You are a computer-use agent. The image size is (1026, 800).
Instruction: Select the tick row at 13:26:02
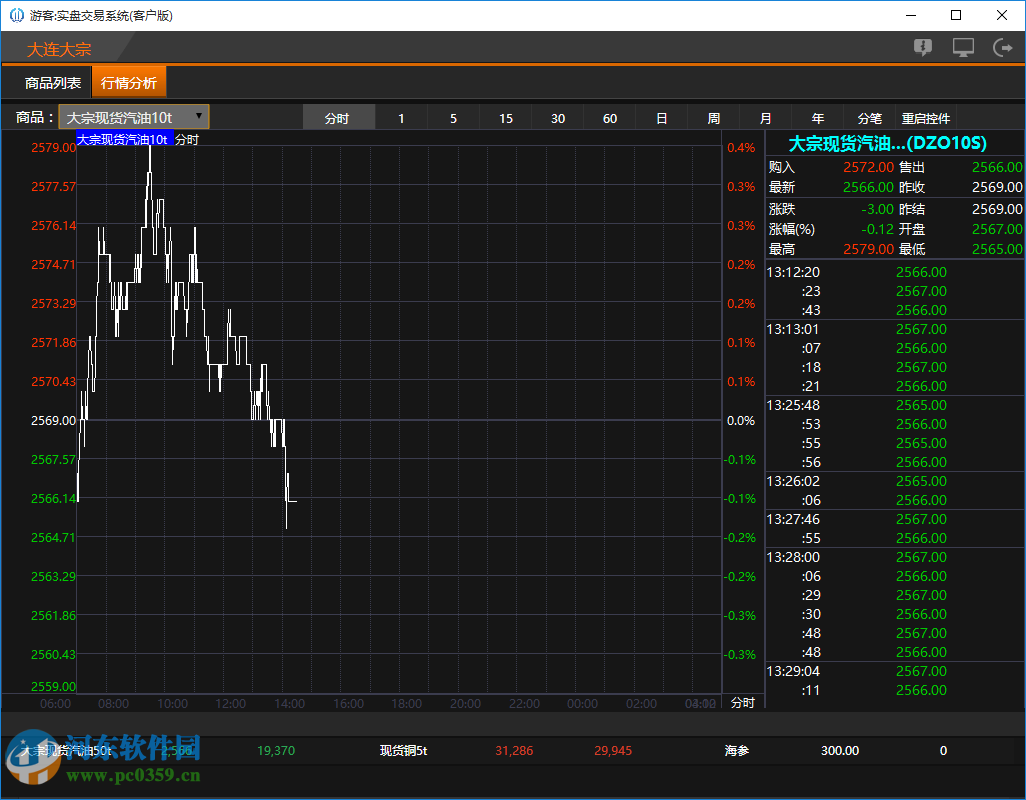[894, 481]
